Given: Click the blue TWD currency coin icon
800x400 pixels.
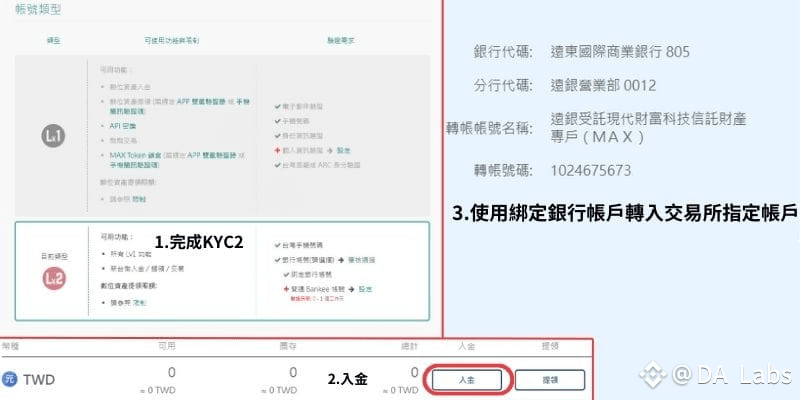Looking at the screenshot, I should point(9,379).
